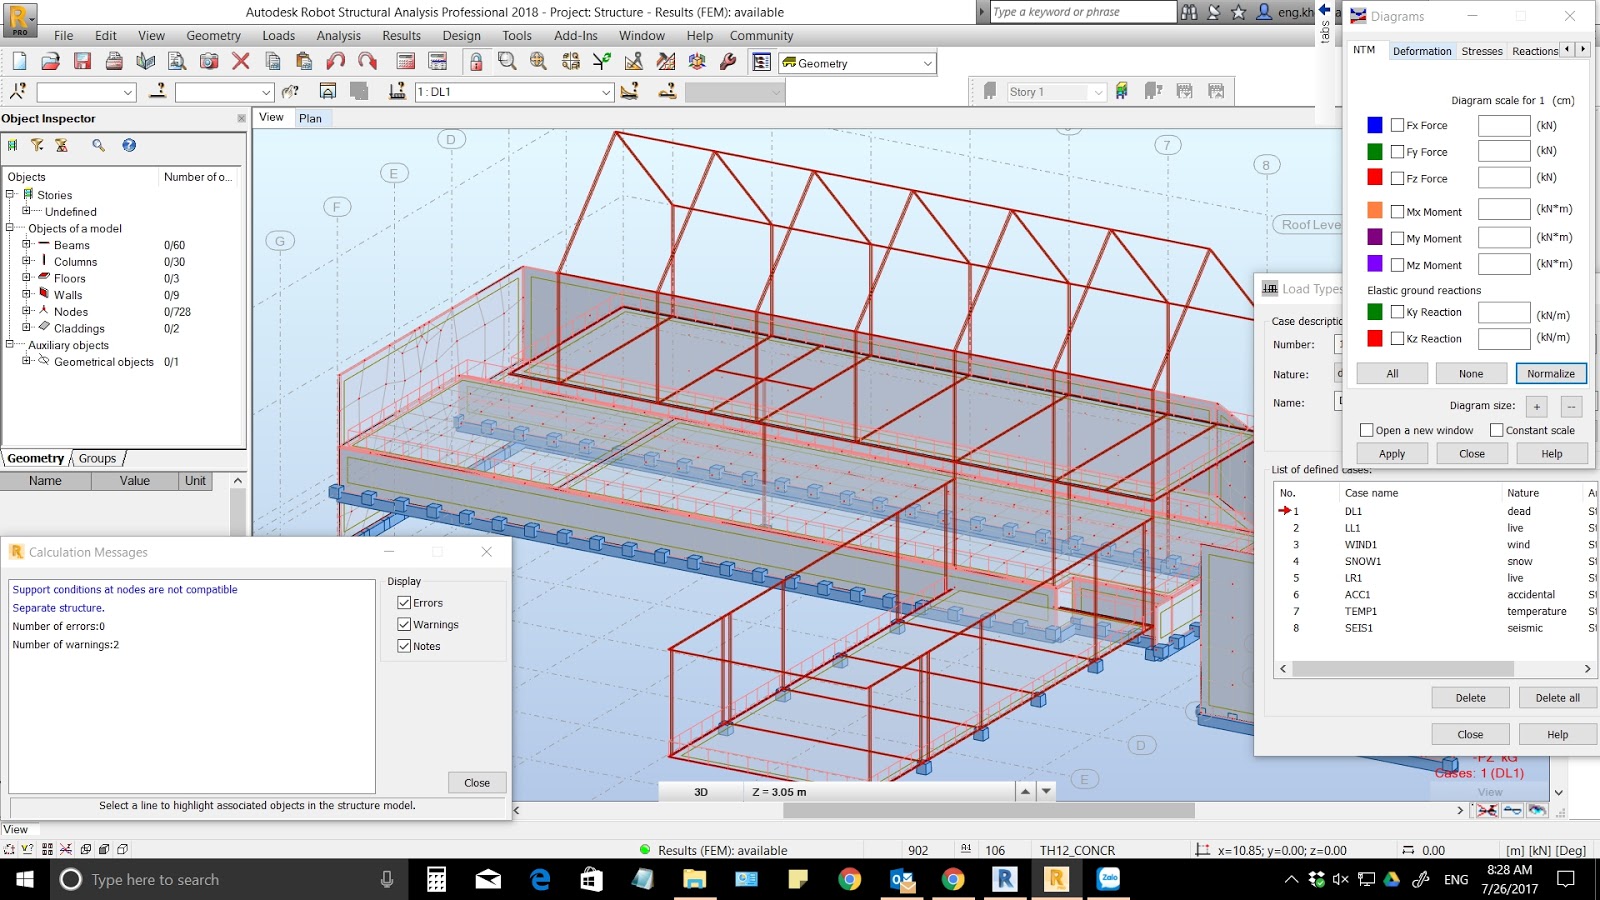1600x900 pixels.
Task: Open the Analysis menu
Action: pos(338,35)
